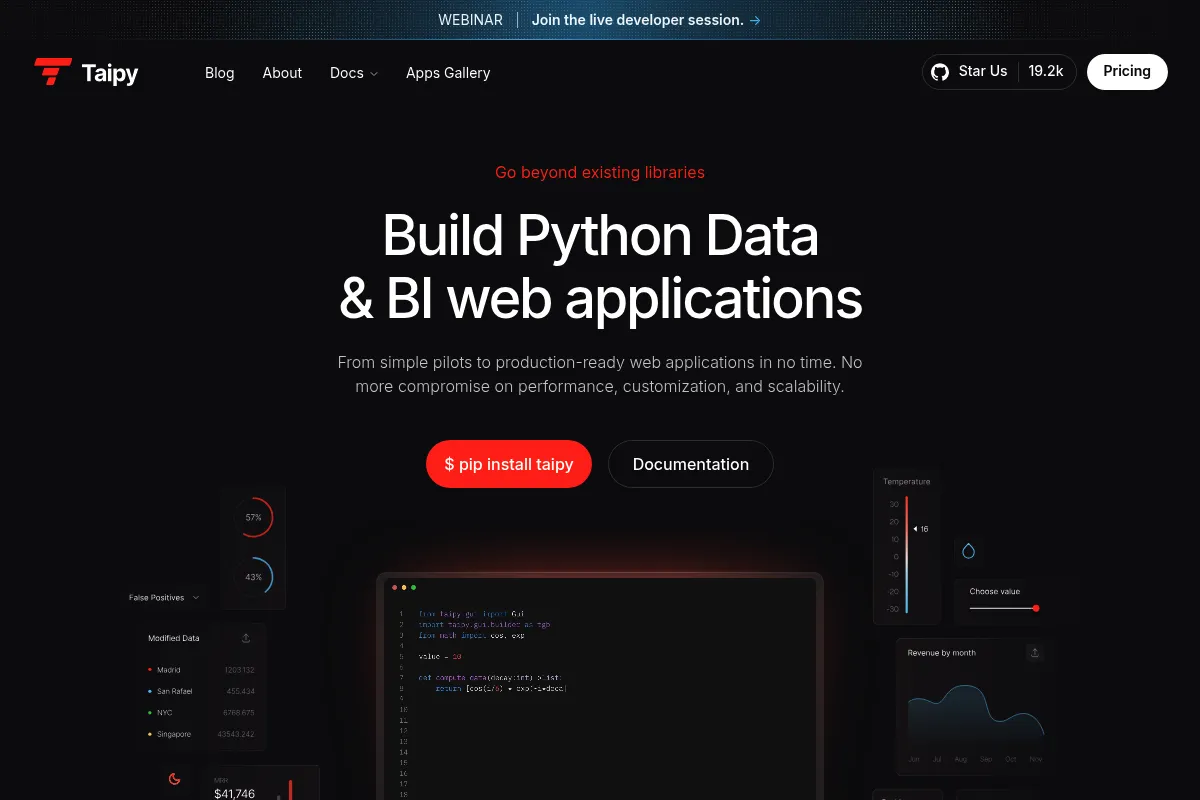Click the Revenue by month export icon
Viewport: 1200px width, 800px height.
click(1035, 653)
